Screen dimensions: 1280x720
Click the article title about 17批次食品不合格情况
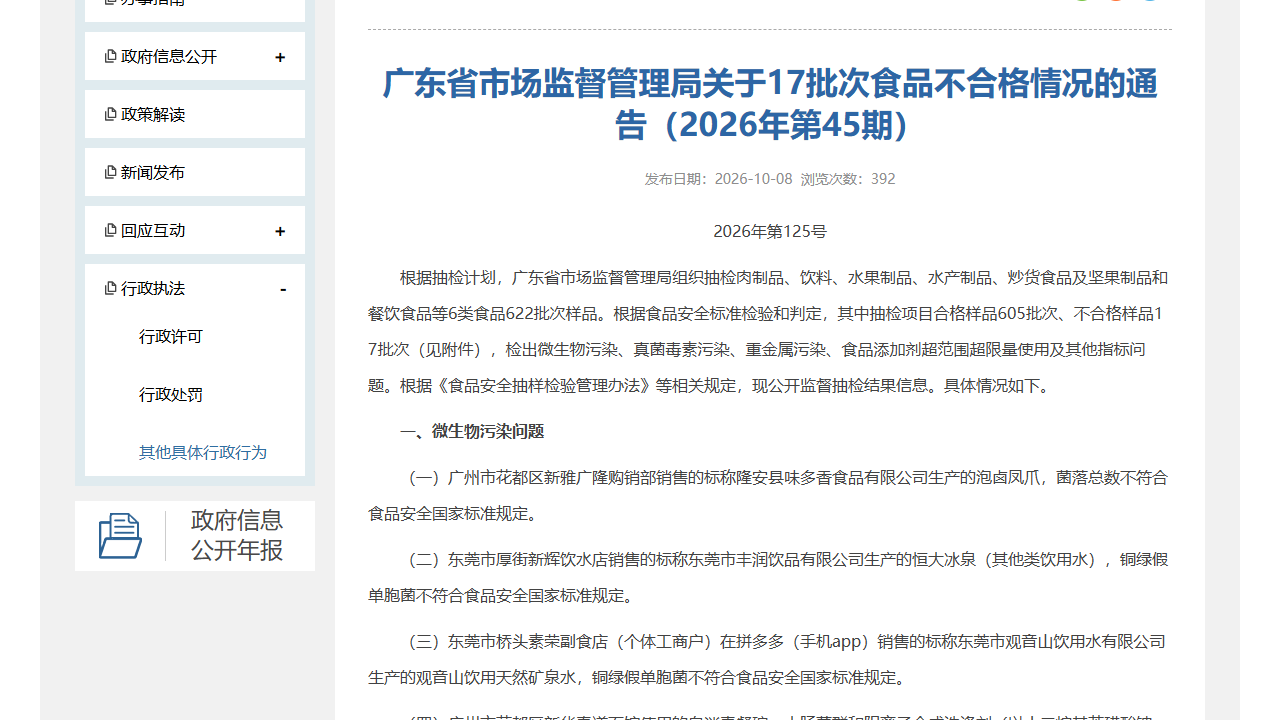[x=770, y=104]
